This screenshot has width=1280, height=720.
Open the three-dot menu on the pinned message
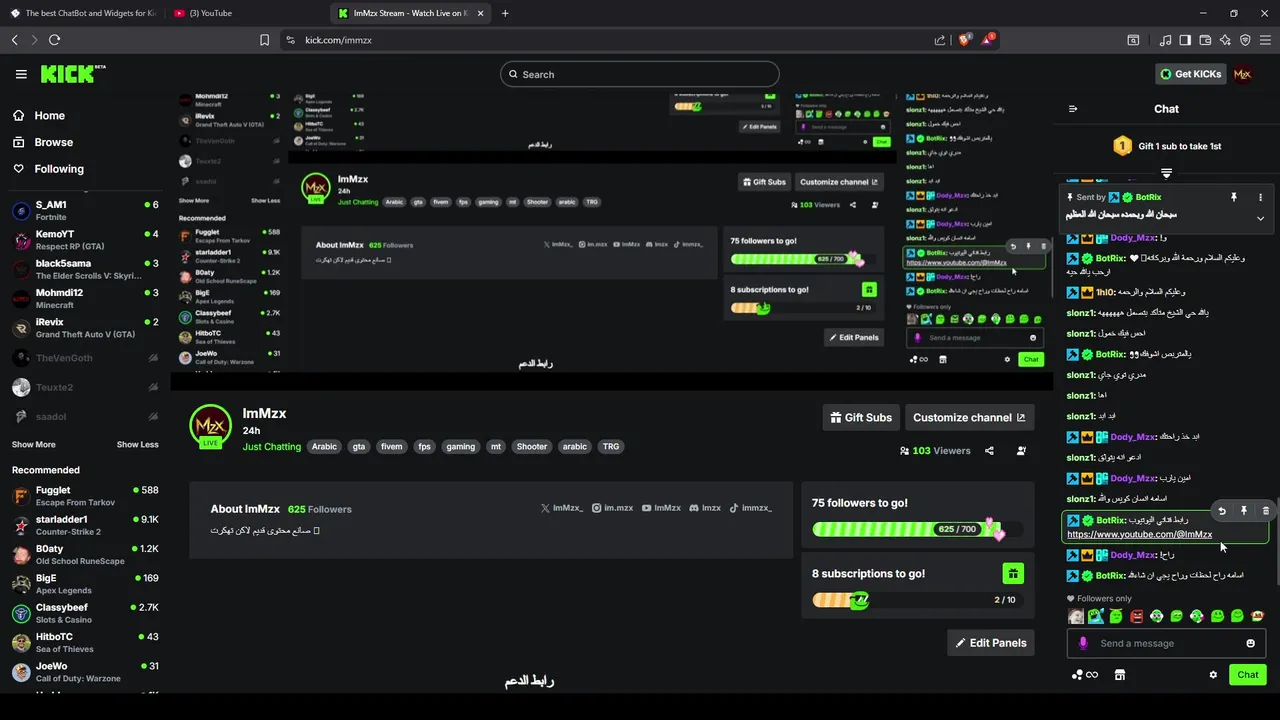1260,197
